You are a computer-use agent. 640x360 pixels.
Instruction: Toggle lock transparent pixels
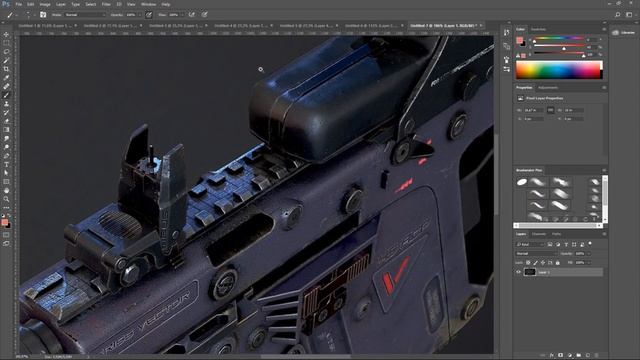pos(528,262)
